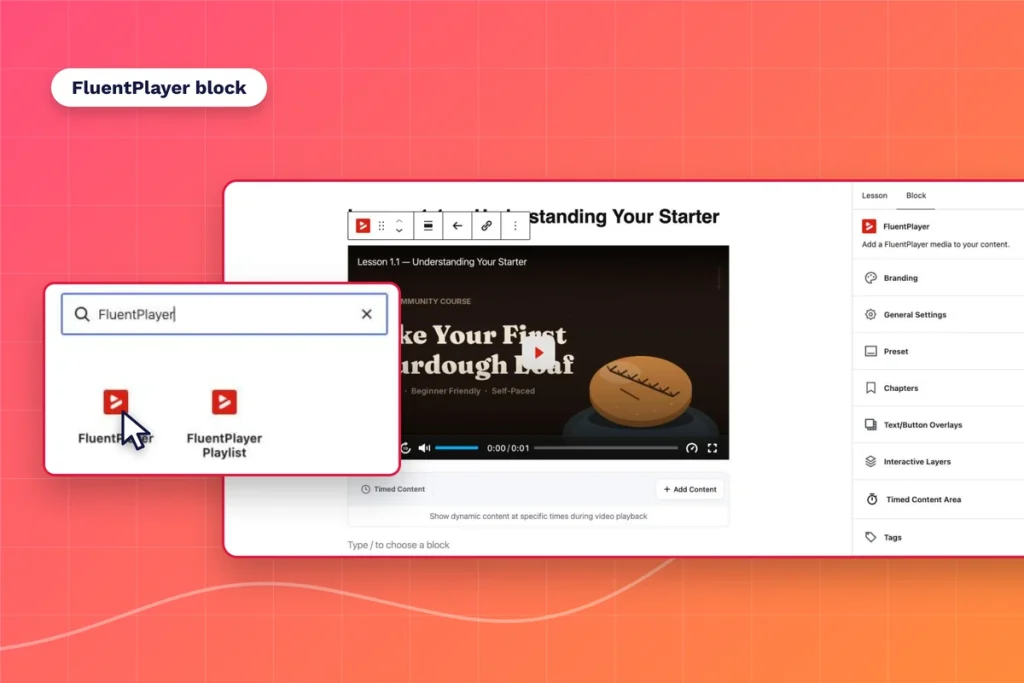Switch to the Block tab

pos(916,195)
